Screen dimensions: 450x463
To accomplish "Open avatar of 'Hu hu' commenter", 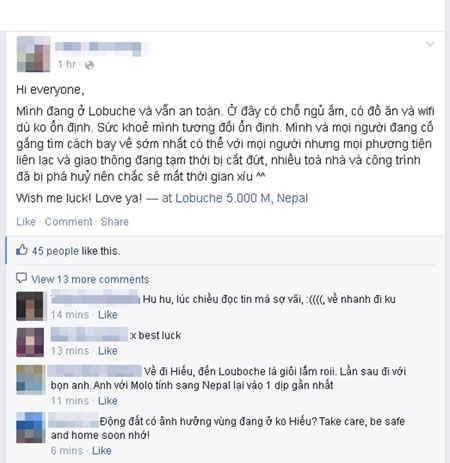I will 30,306.
